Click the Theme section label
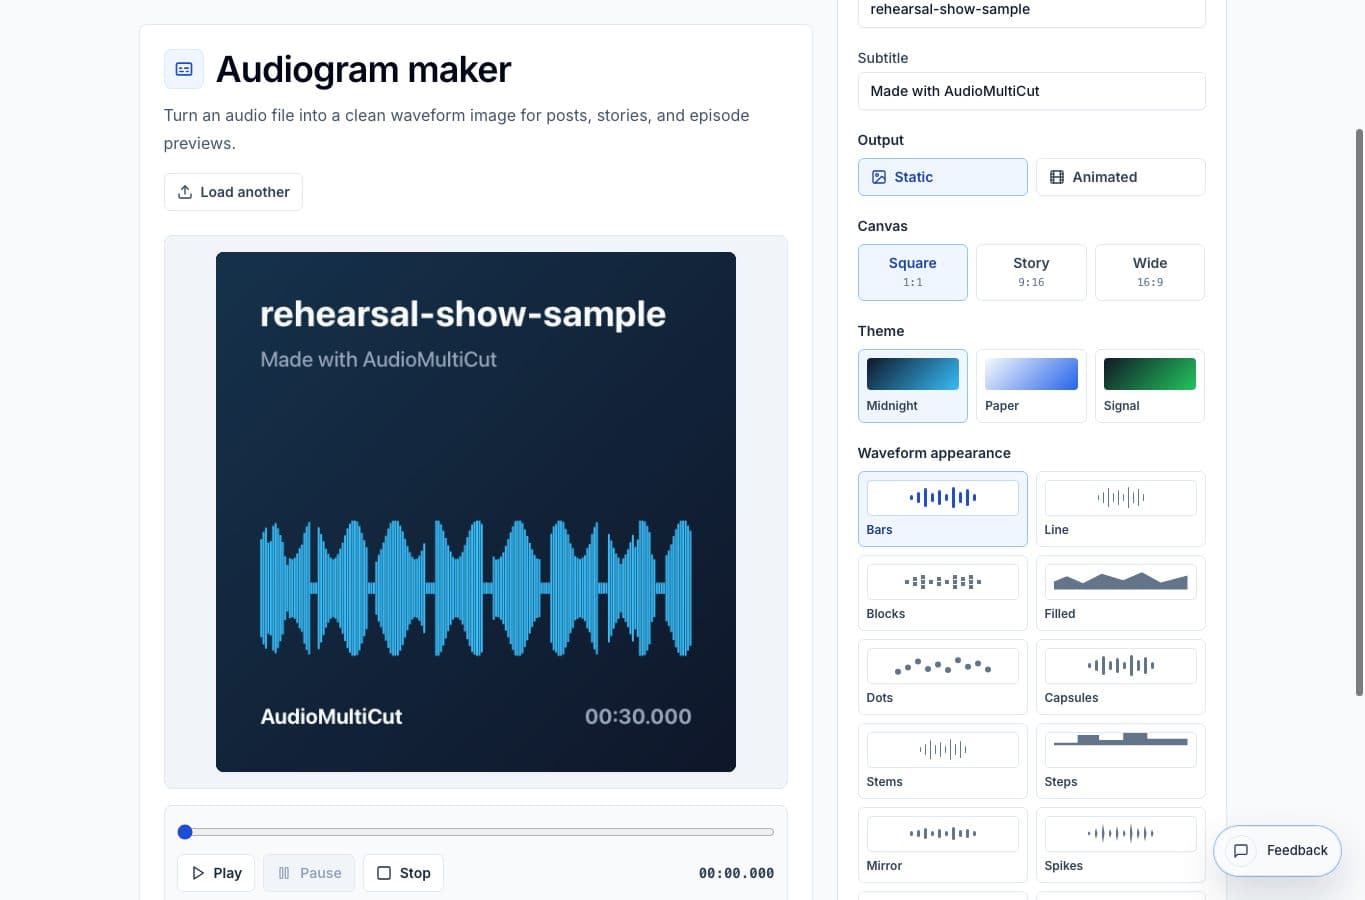1365x900 pixels. [x=881, y=331]
